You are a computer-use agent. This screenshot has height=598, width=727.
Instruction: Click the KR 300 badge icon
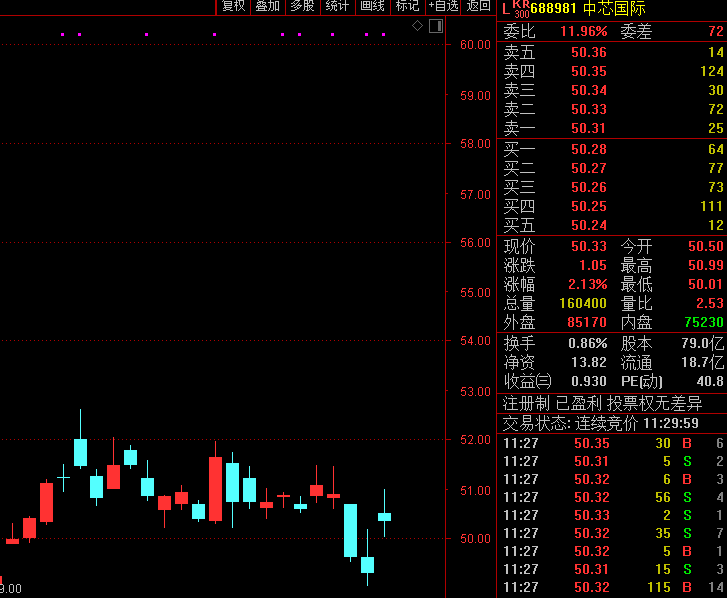pos(521,9)
